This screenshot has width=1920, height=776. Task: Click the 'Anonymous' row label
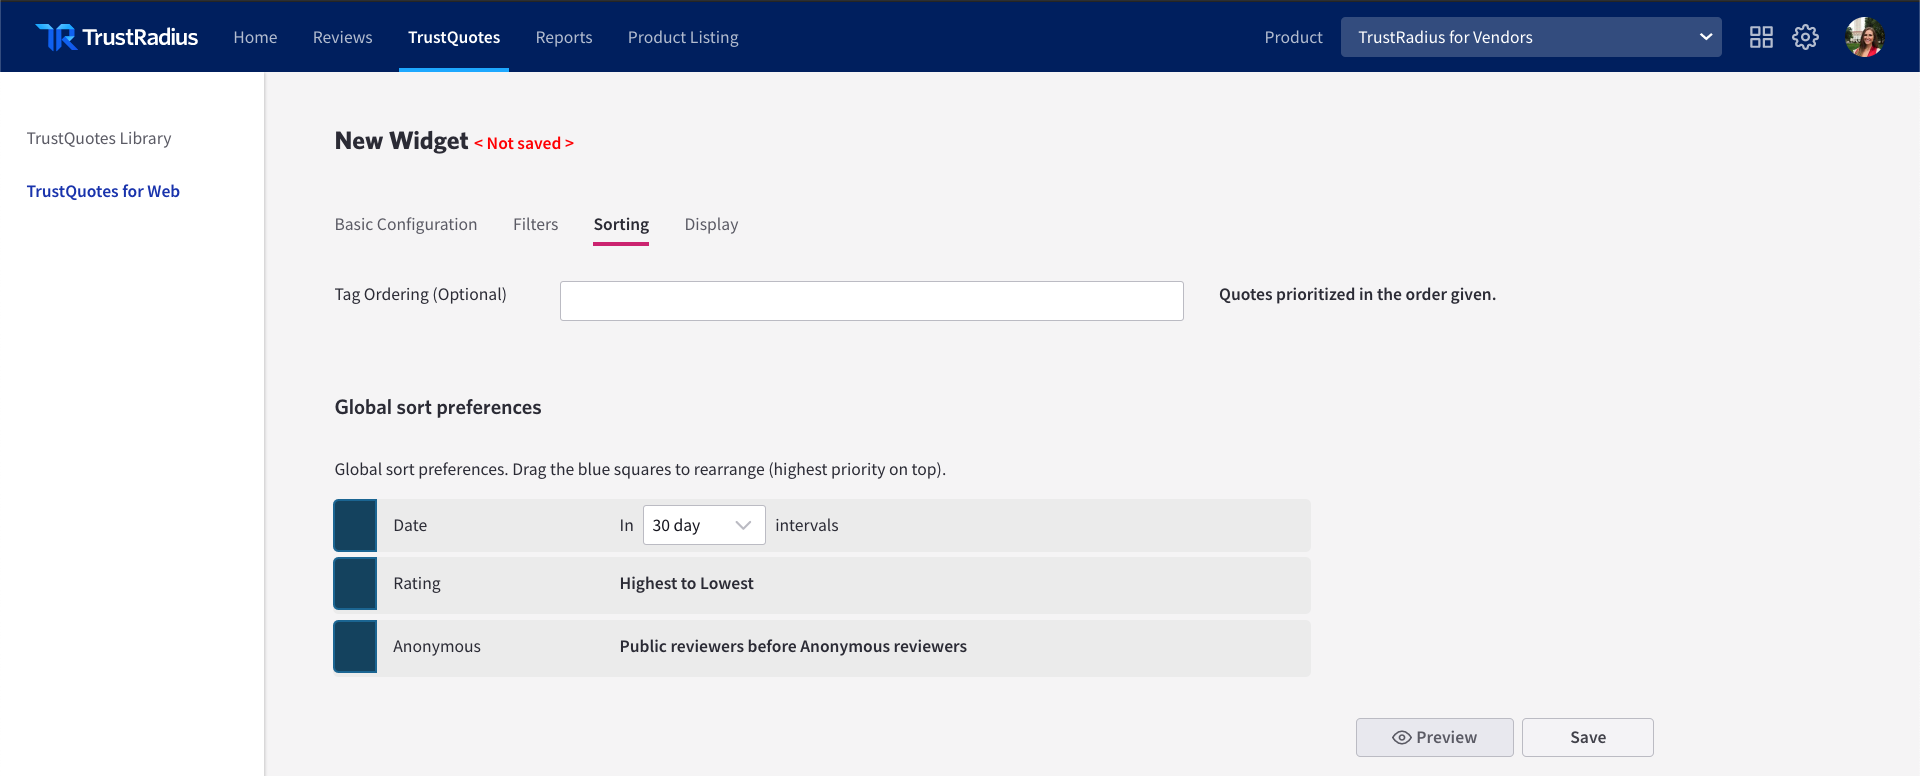(x=437, y=646)
